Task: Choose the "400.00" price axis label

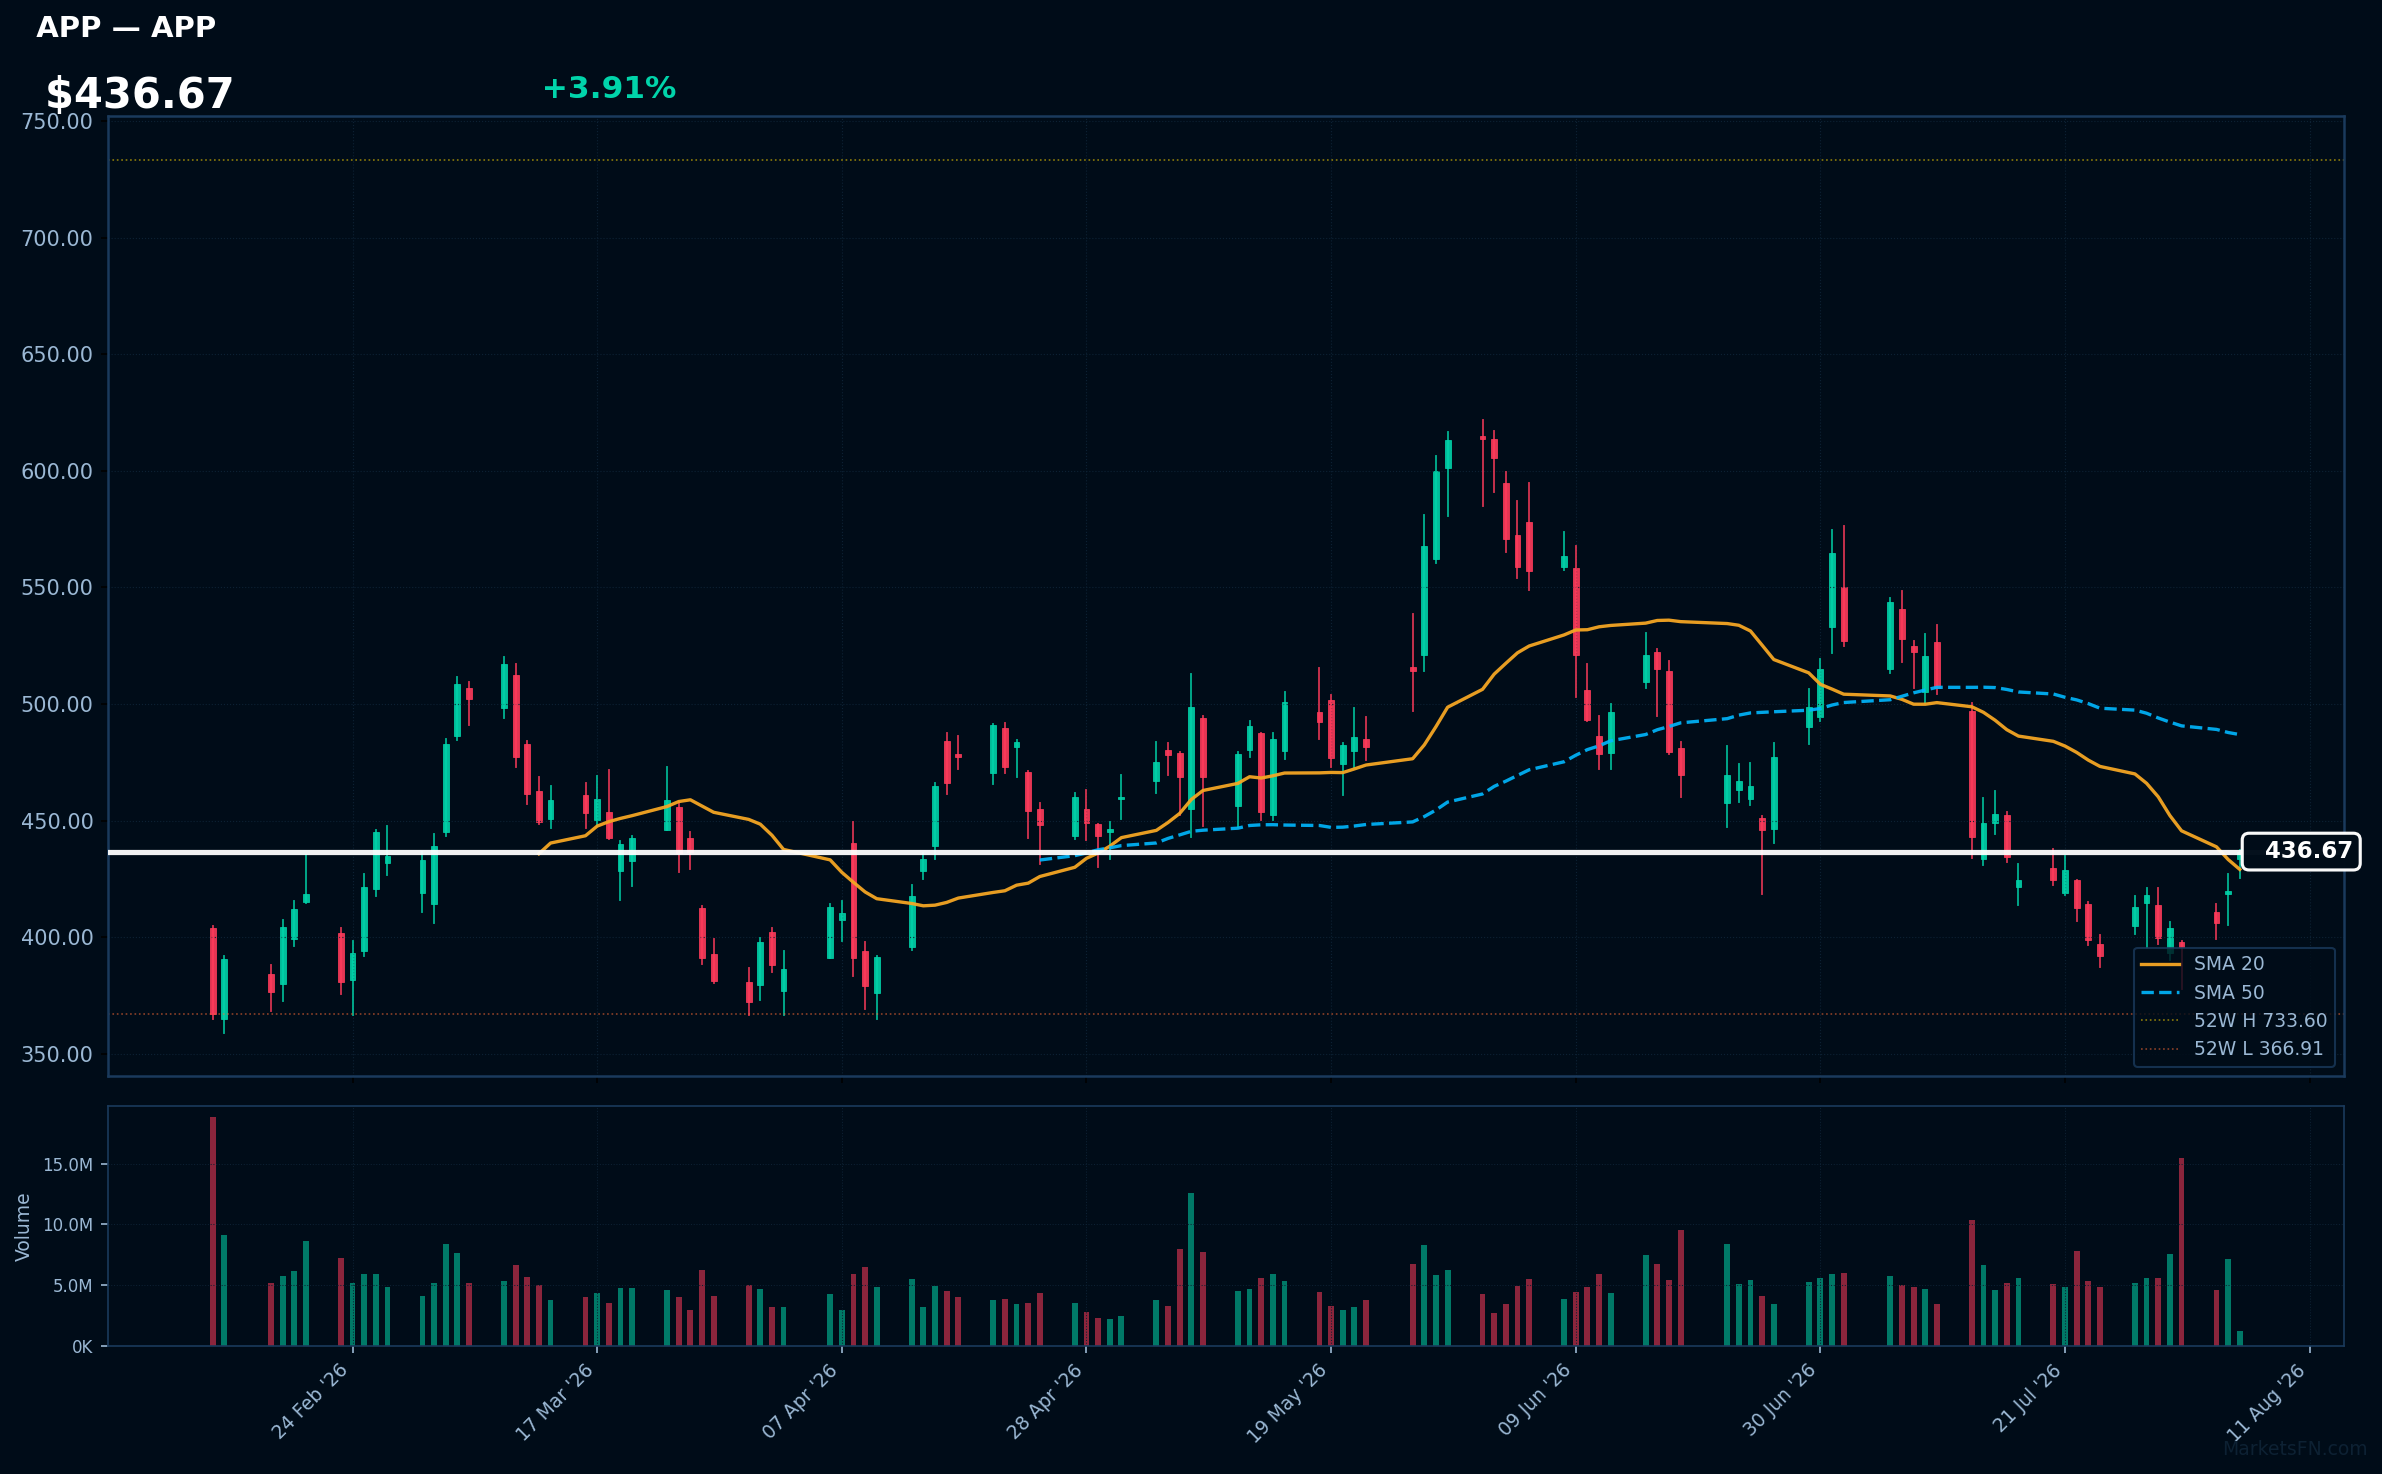Action: [57, 938]
